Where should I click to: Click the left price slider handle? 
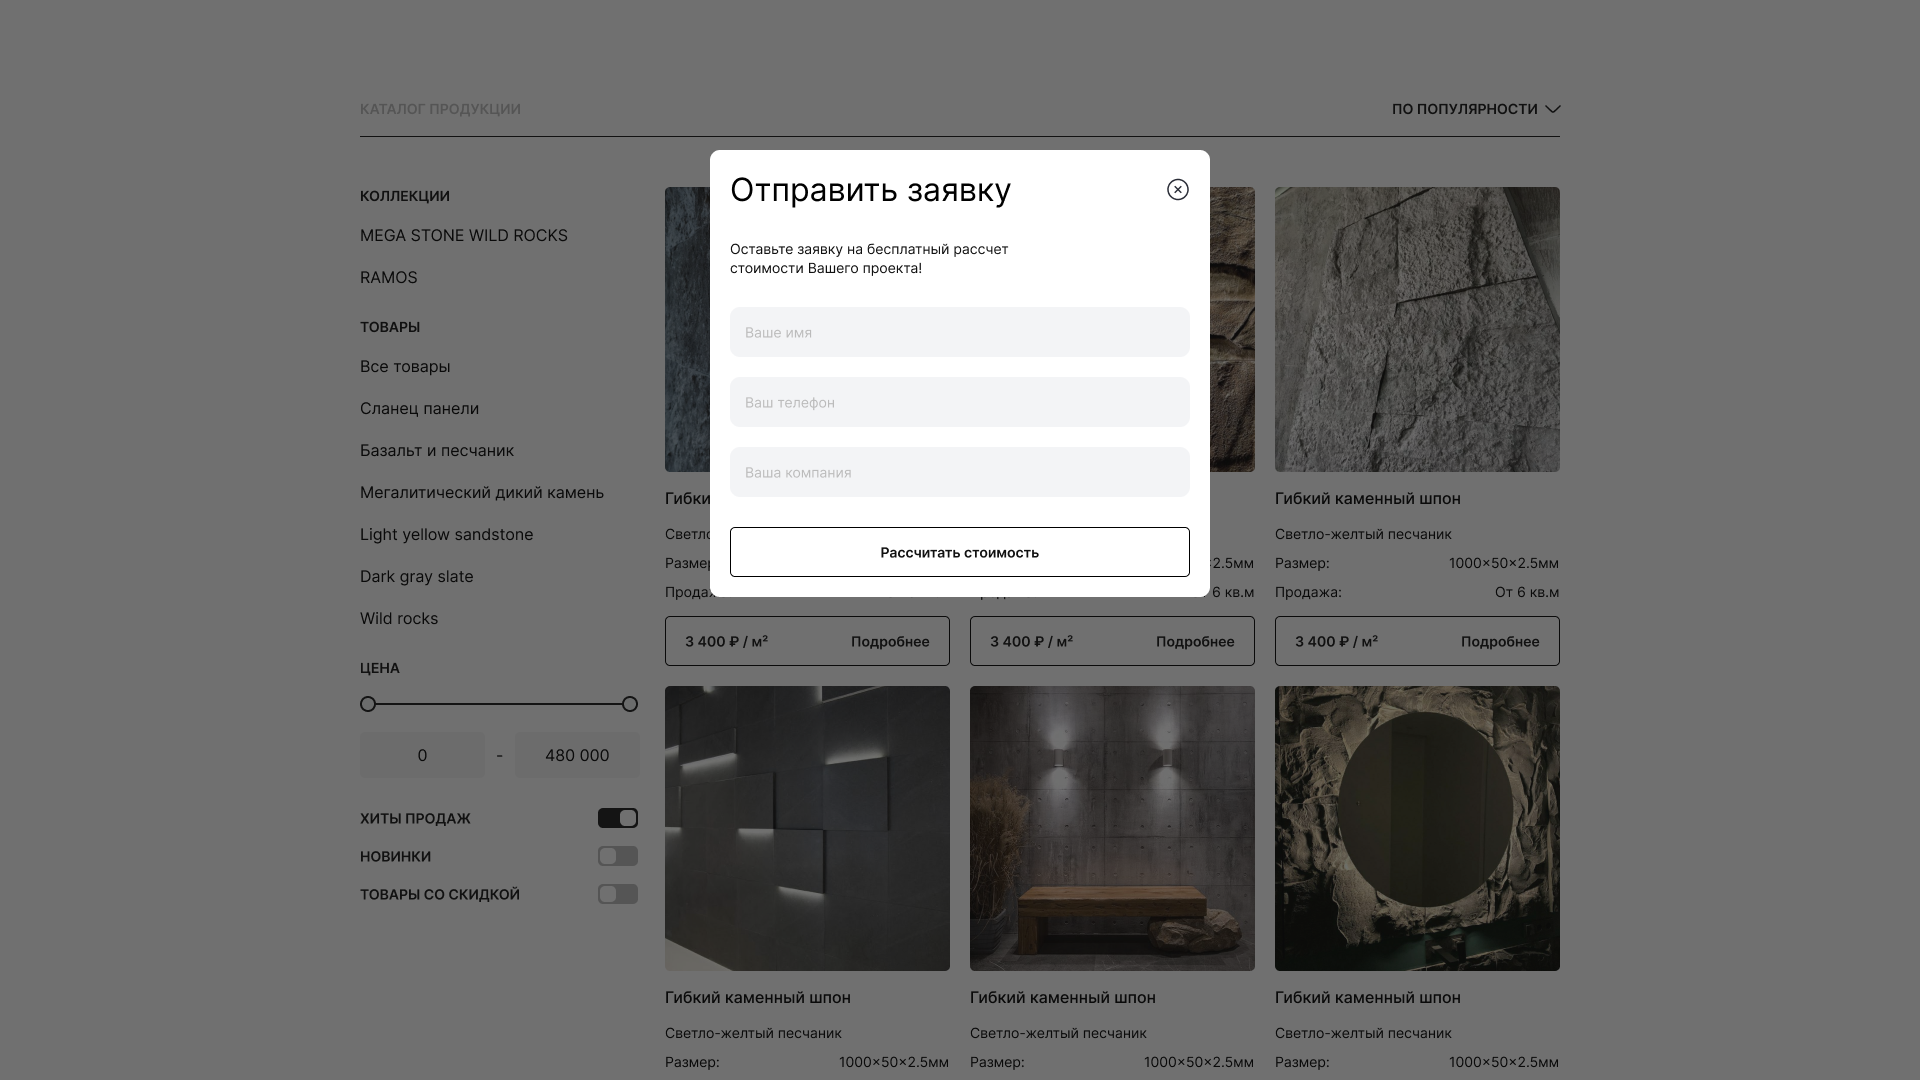[368, 704]
